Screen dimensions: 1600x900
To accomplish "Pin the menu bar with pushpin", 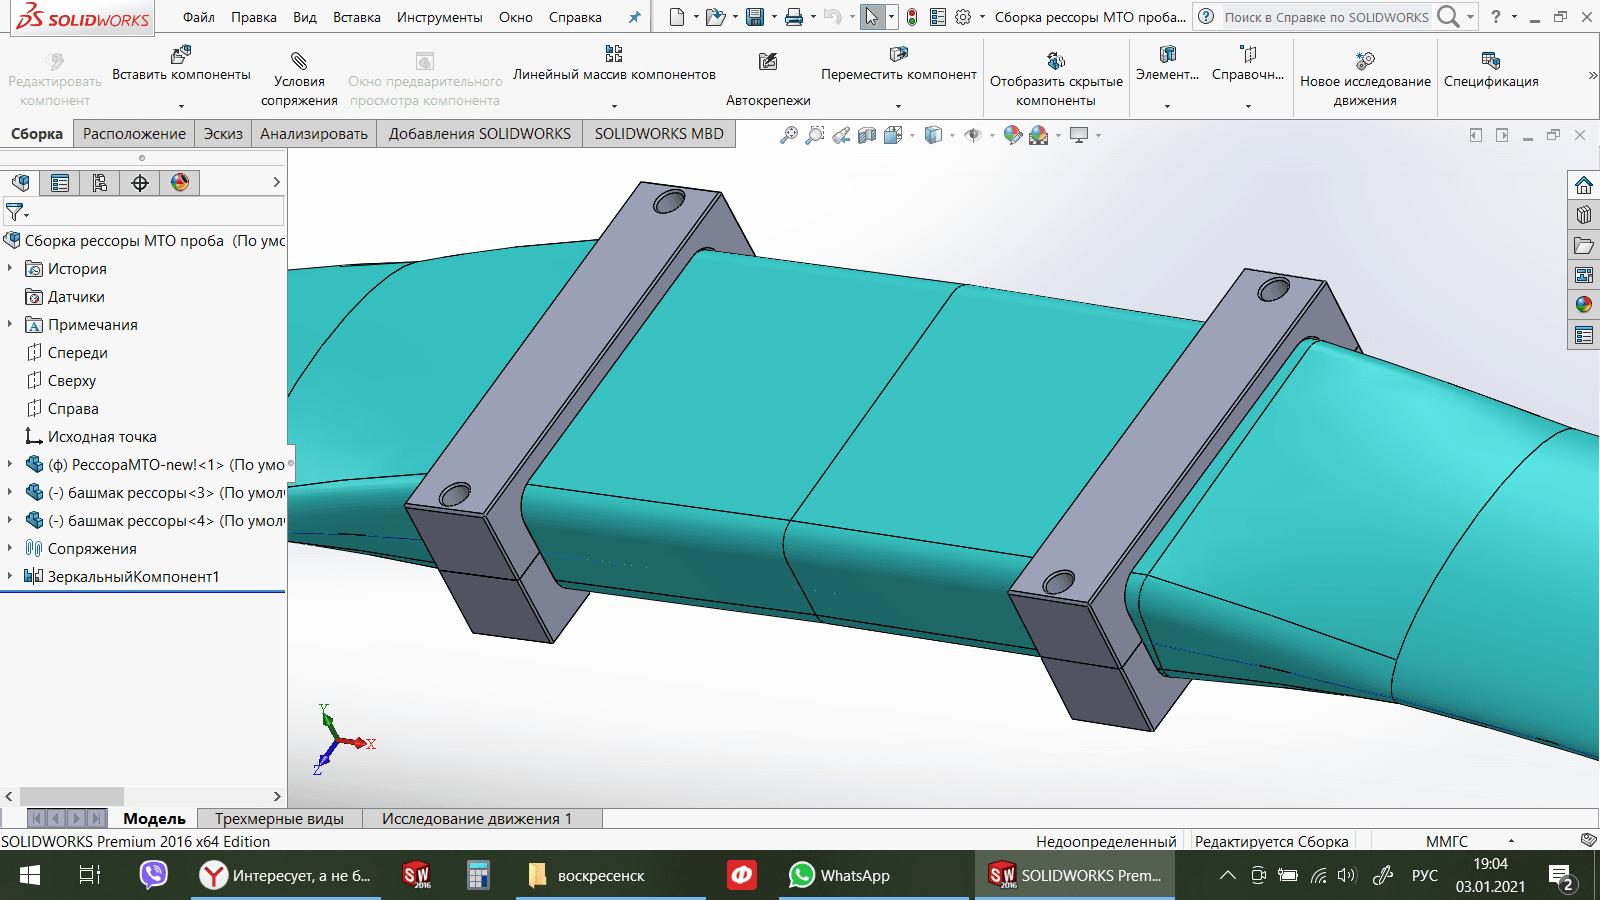I will 634,17.
